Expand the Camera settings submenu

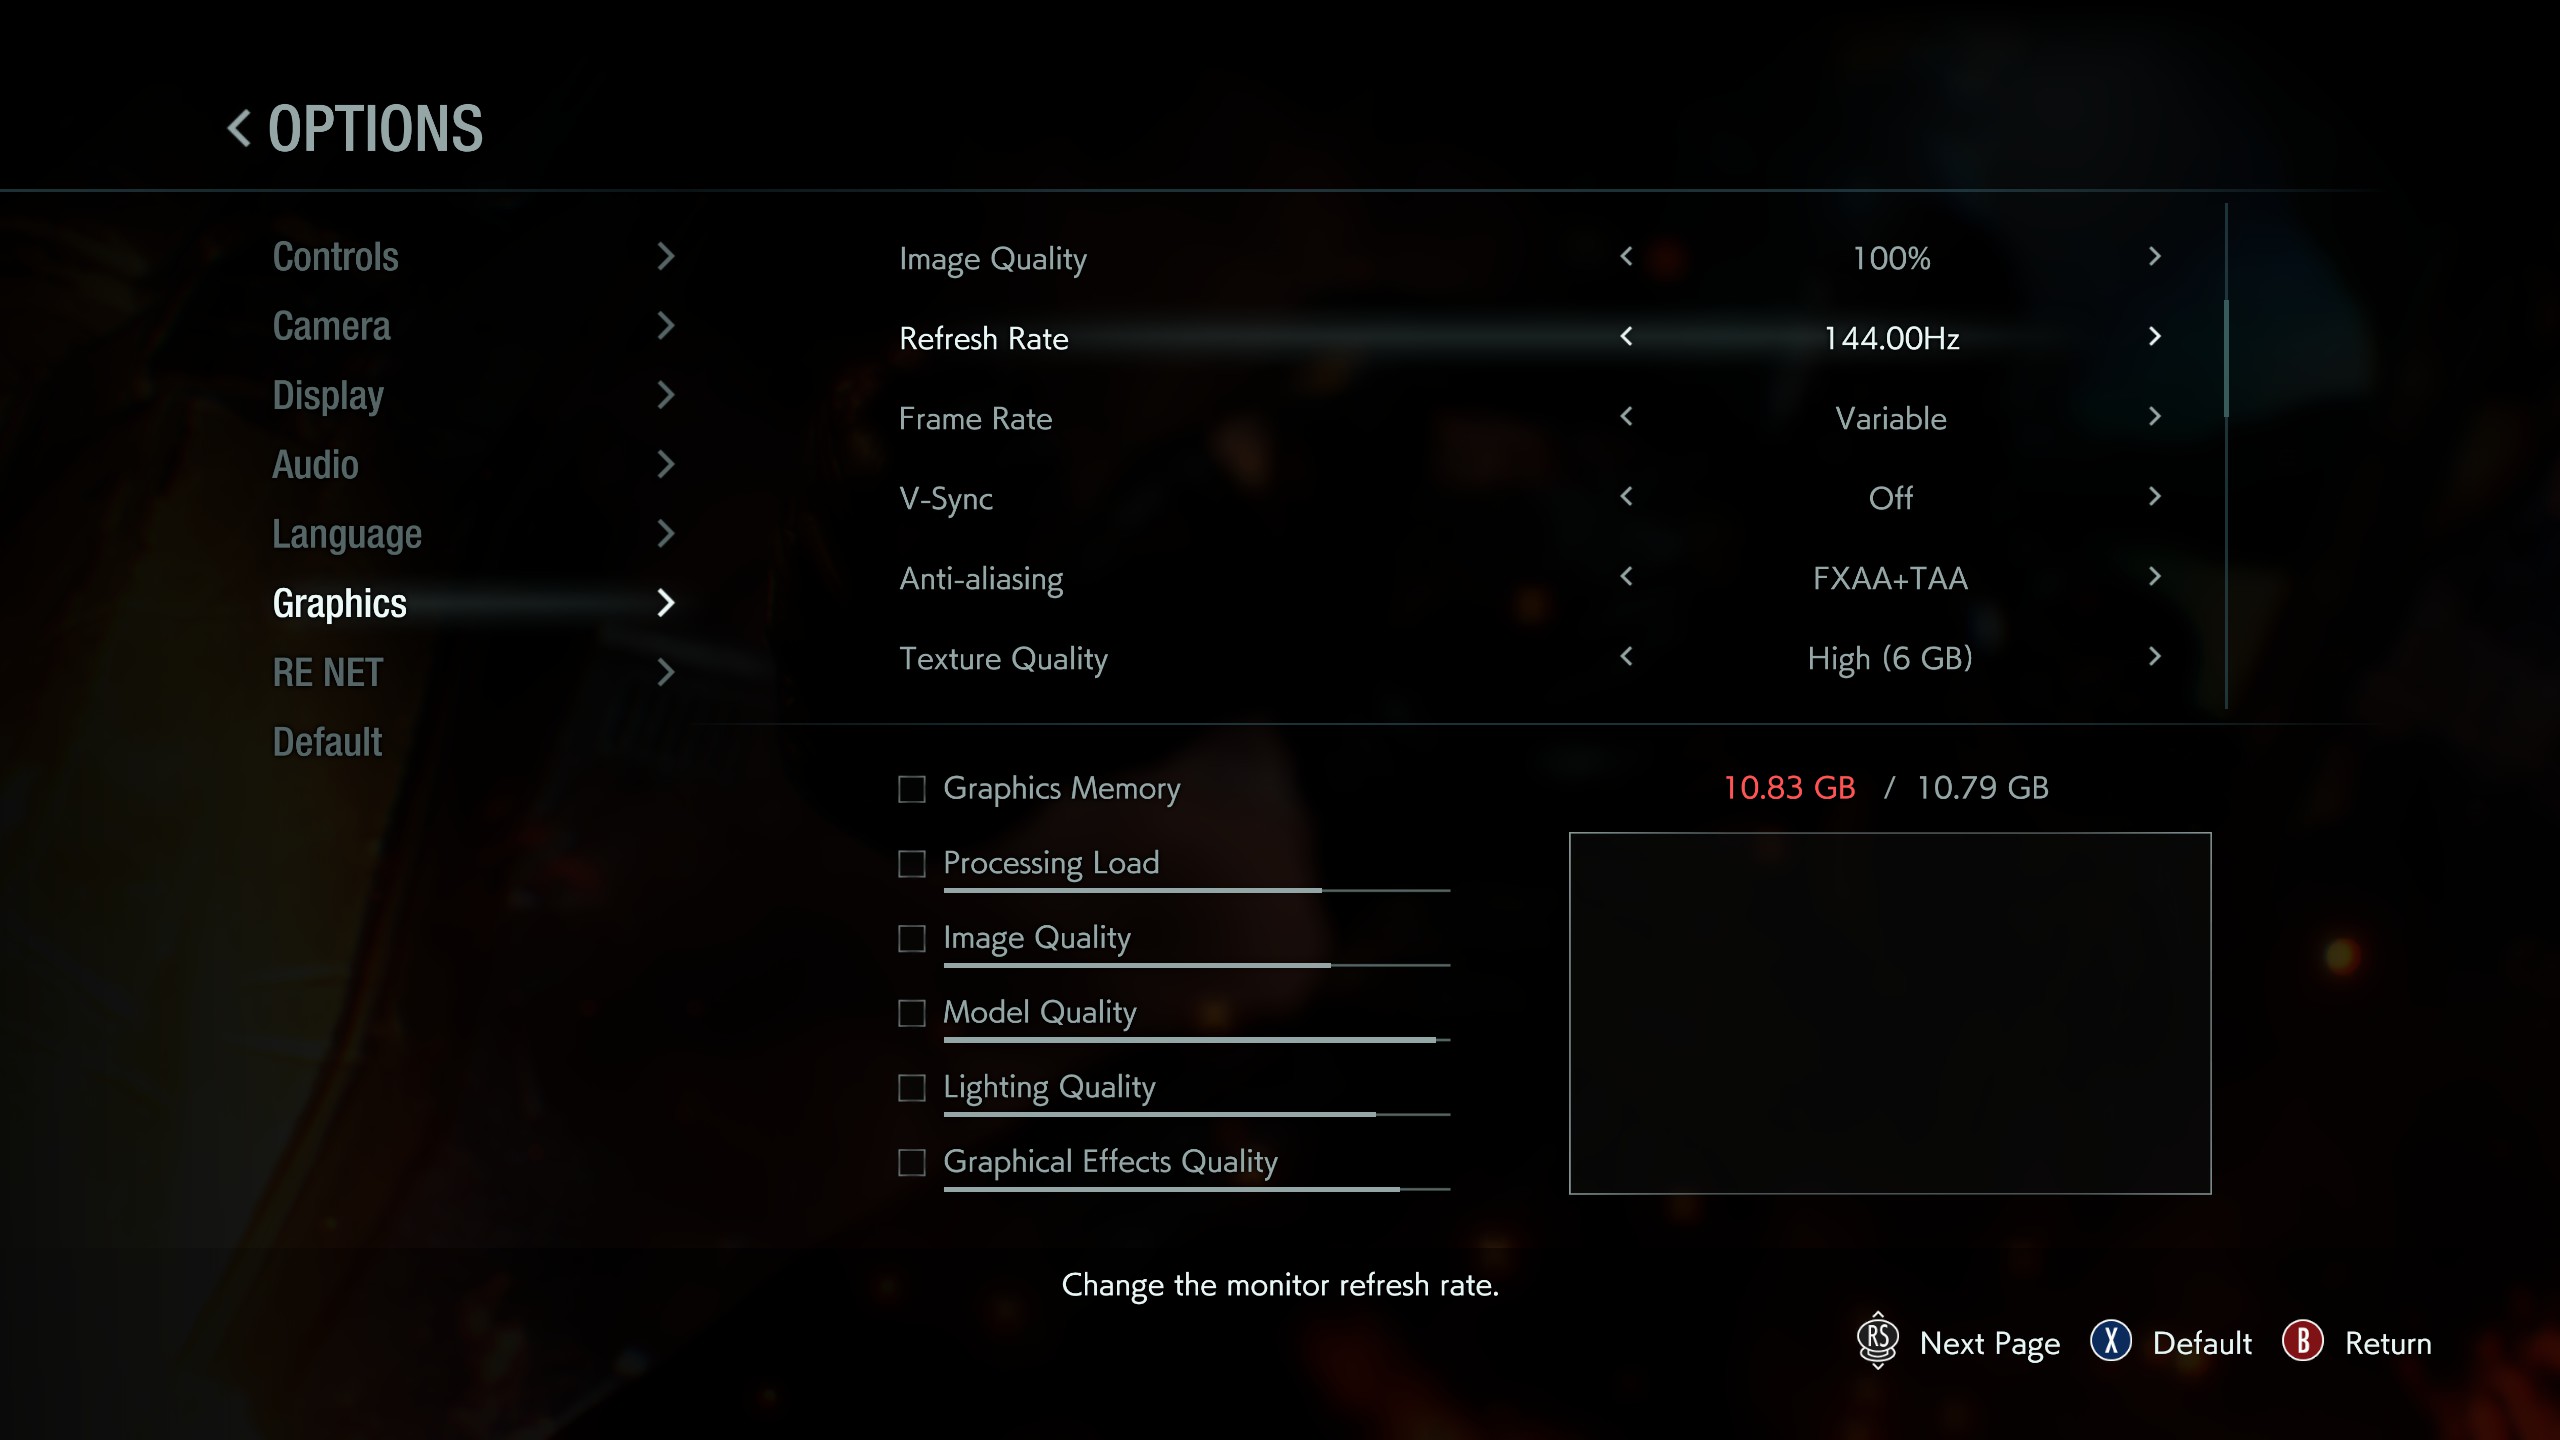tap(473, 324)
